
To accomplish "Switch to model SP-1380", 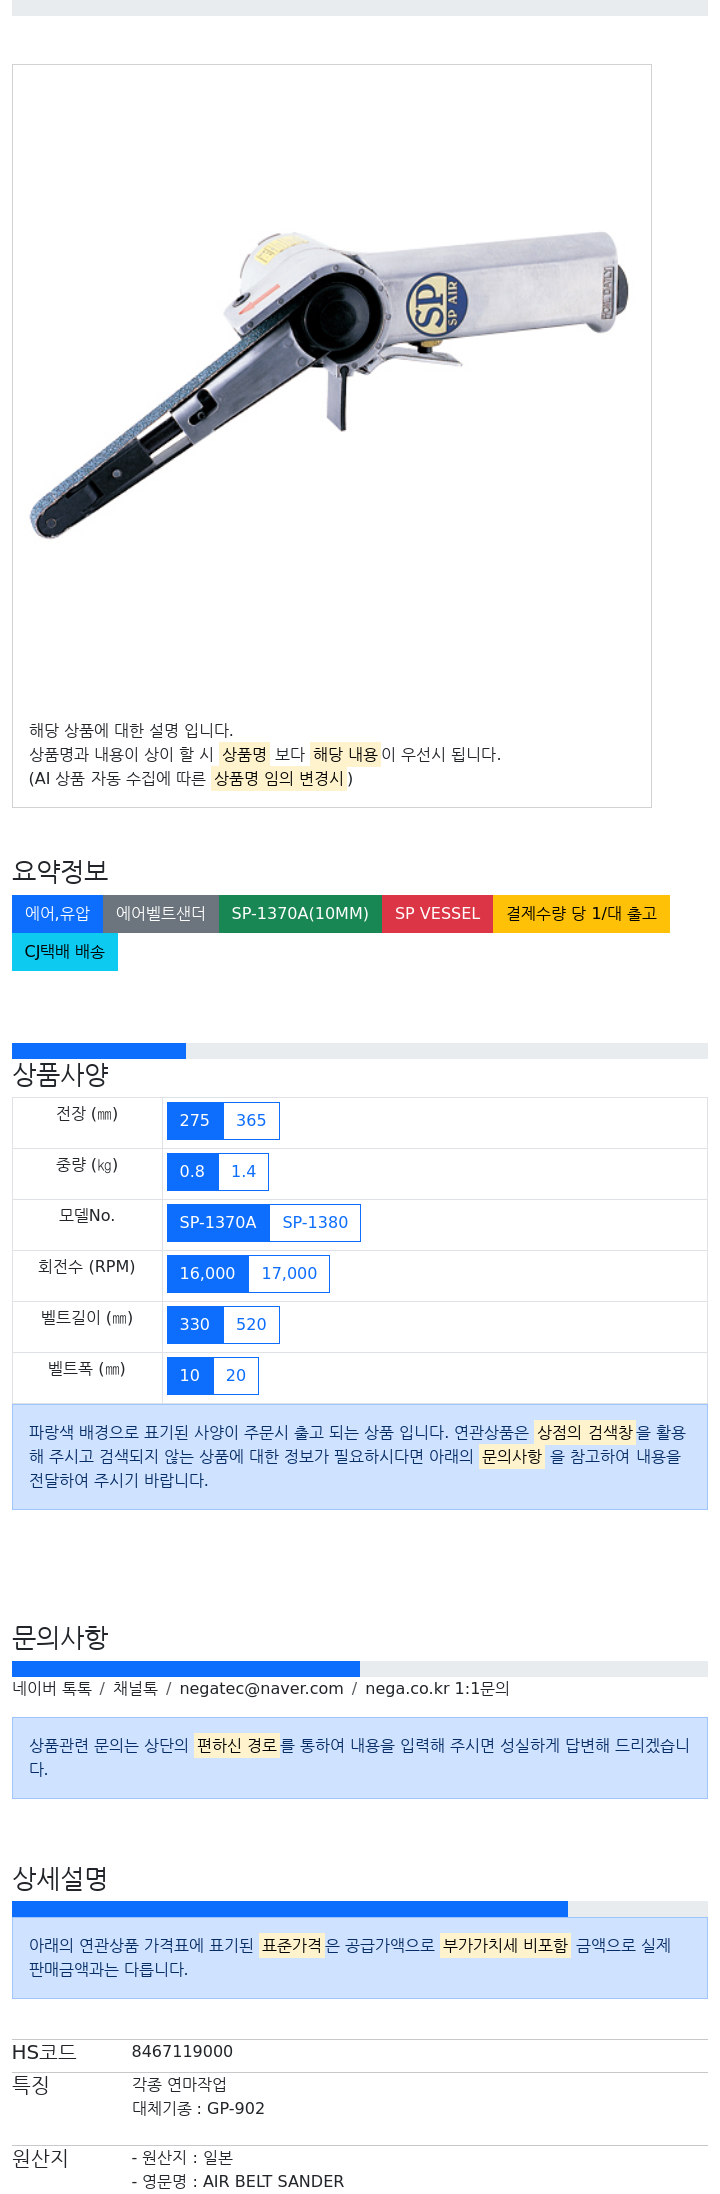I will coord(315,1222).
